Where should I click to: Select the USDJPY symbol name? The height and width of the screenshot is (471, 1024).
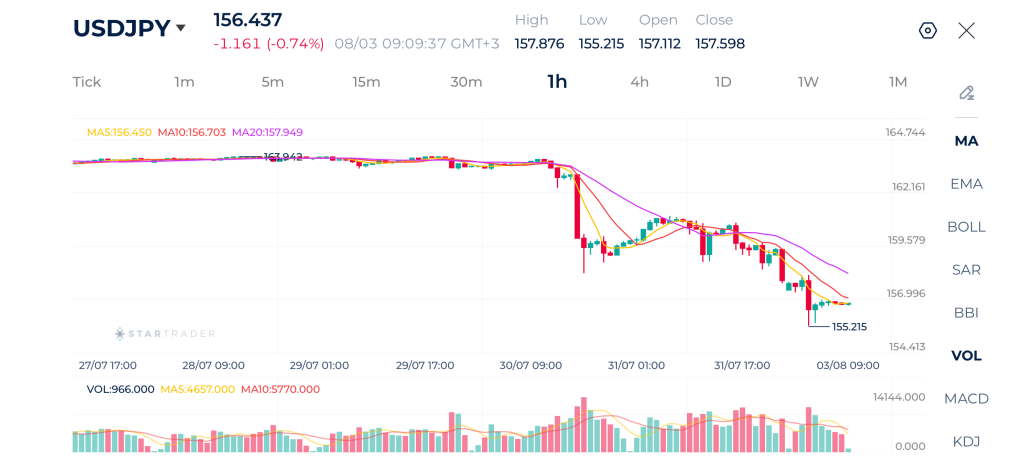pos(121,28)
